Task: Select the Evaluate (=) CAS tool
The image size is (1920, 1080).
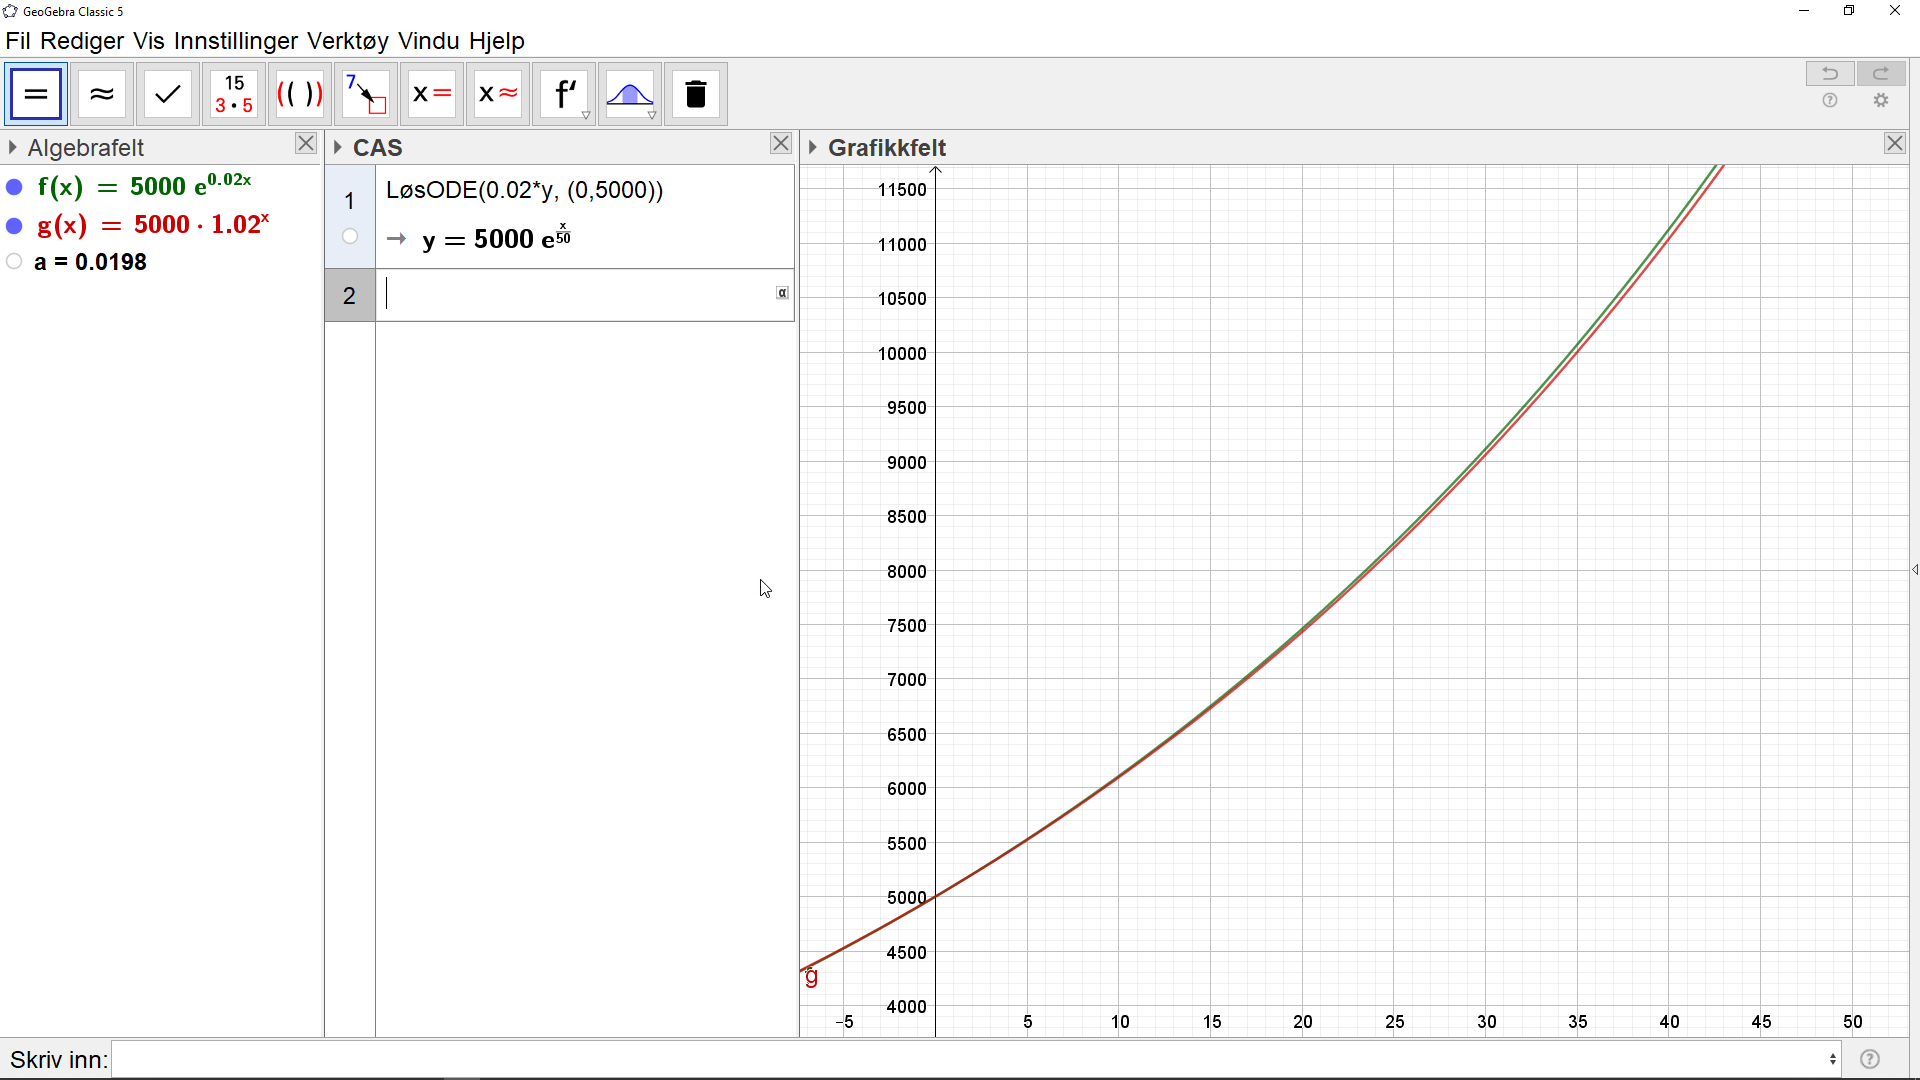Action: (36, 94)
